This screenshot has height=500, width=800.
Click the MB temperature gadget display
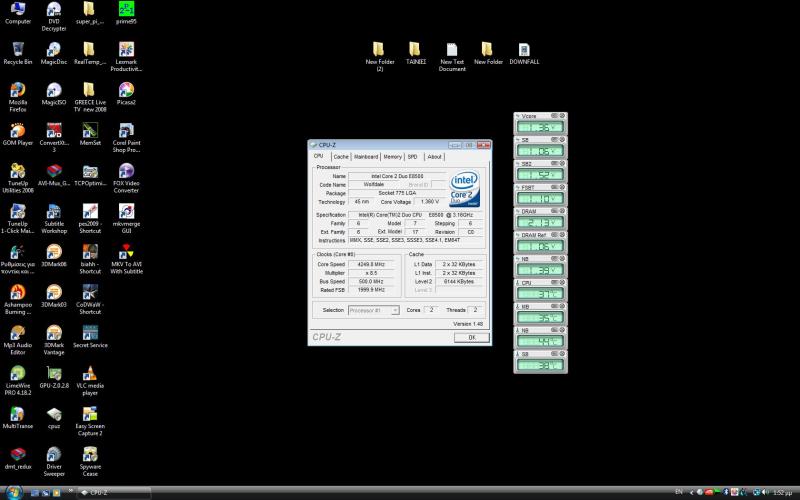coord(540,318)
